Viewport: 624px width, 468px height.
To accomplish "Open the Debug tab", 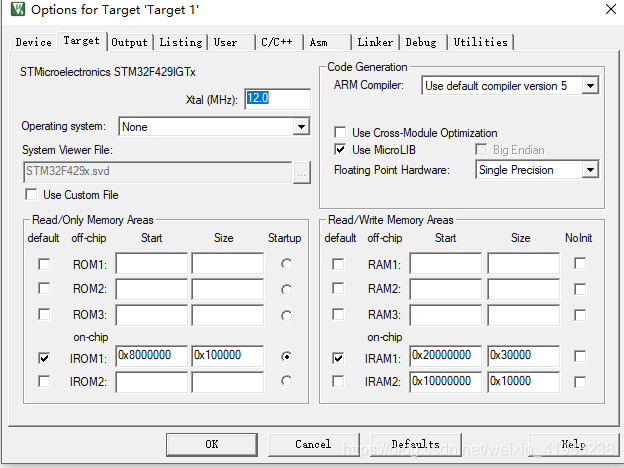I will 423,42.
